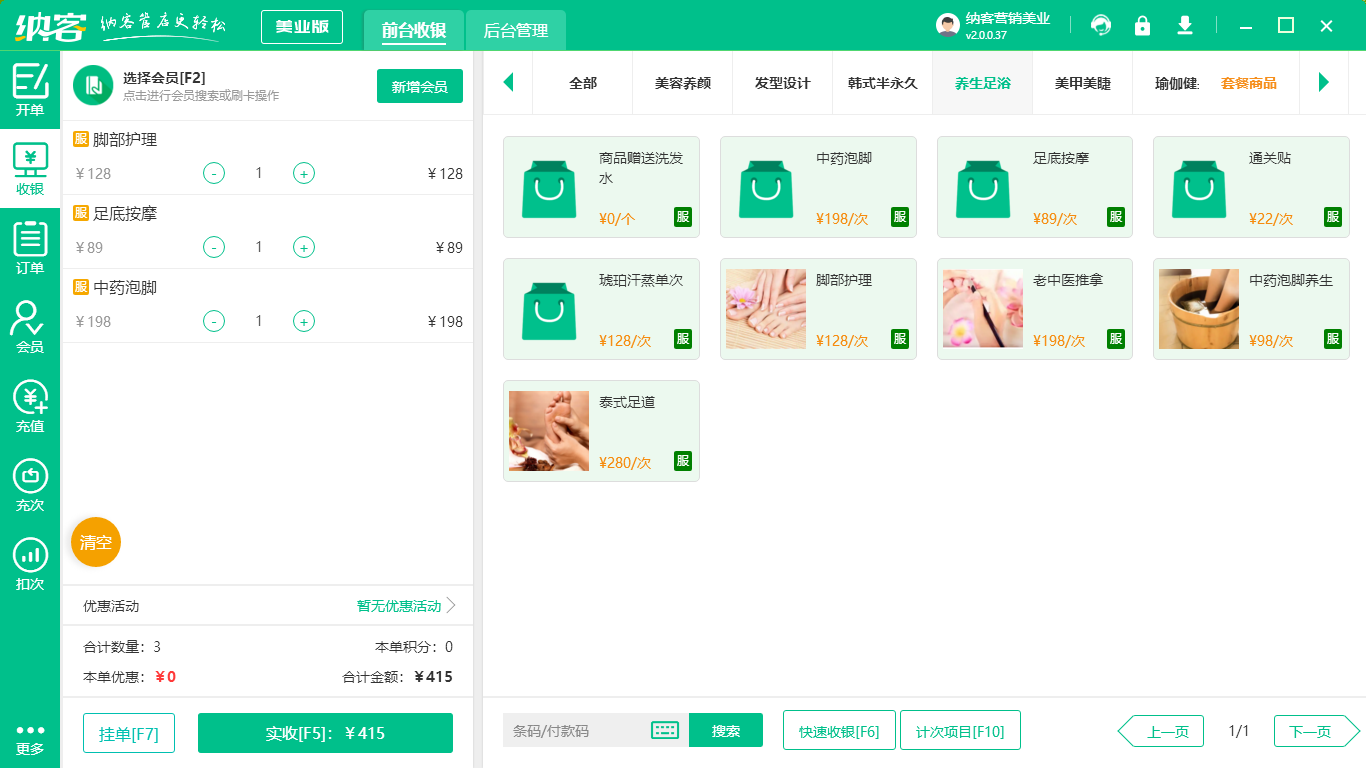Open the 订单 orders sidebar icon
Image resolution: width=1366 pixels, height=768 pixels.
pyautogui.click(x=30, y=248)
